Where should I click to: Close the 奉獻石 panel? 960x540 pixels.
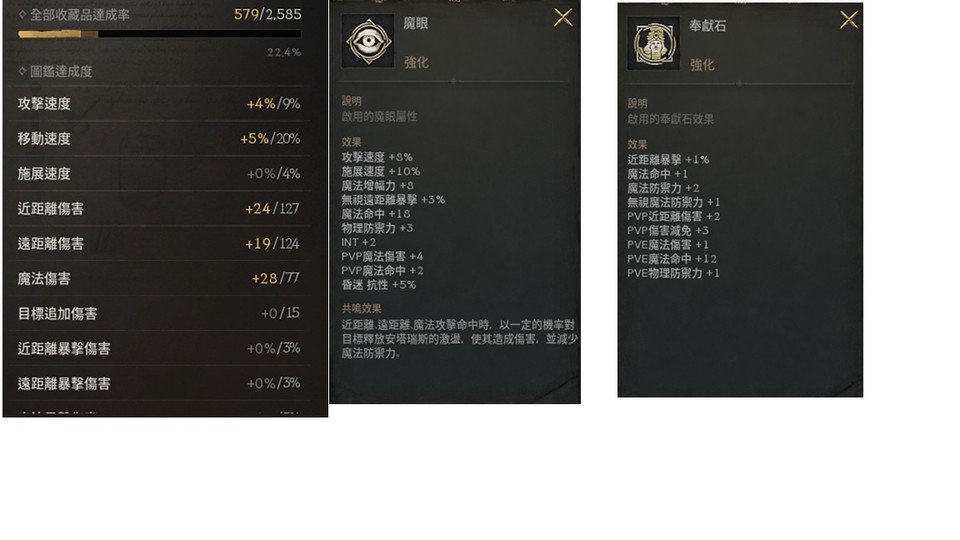tap(849, 20)
